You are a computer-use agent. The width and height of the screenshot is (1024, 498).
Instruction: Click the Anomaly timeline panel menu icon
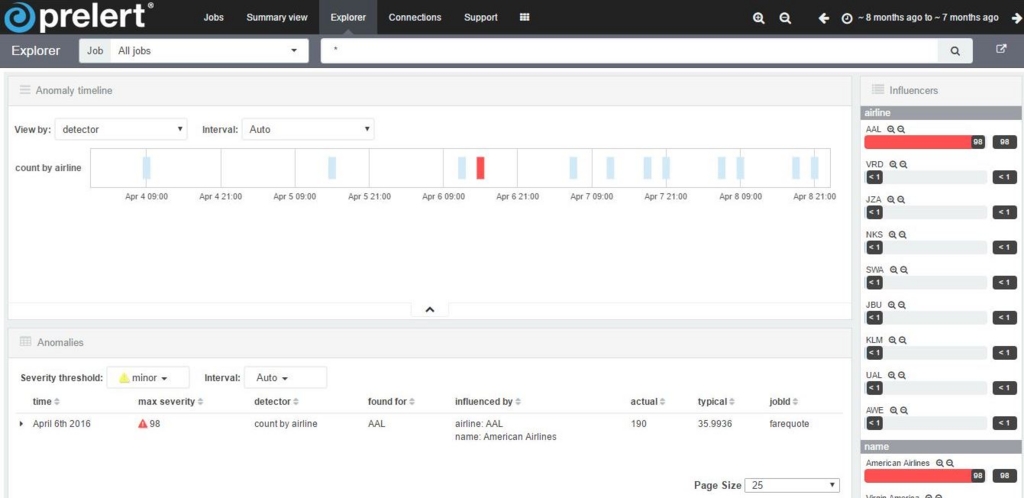point(25,90)
